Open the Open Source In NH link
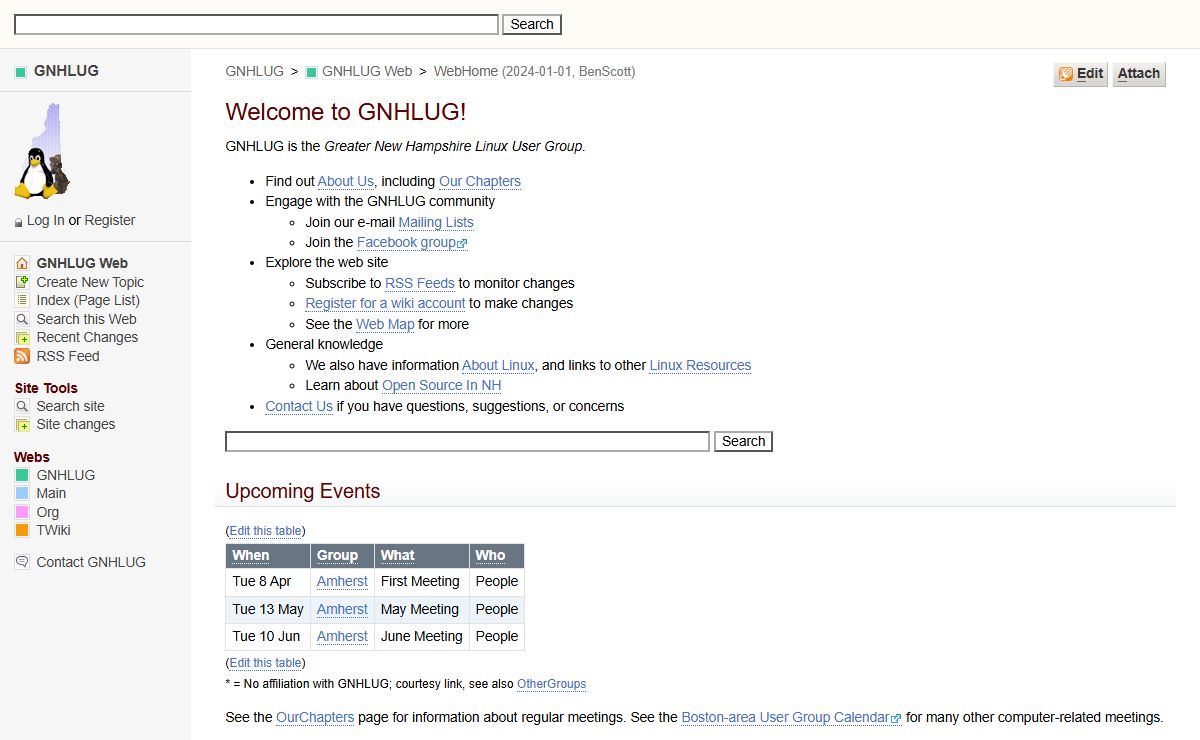 tap(442, 385)
